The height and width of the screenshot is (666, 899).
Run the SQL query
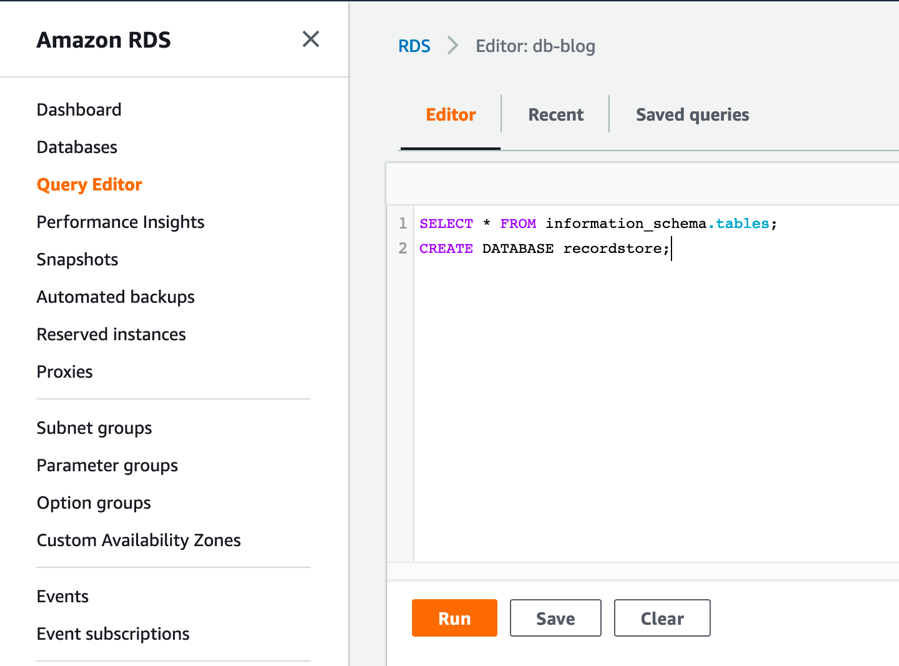(x=454, y=617)
